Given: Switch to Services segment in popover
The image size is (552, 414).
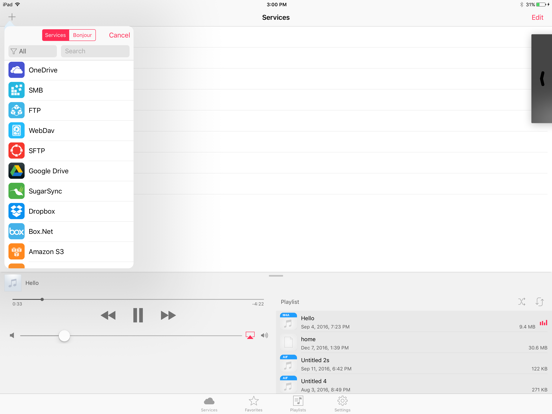Looking at the screenshot, I should 55,35.
